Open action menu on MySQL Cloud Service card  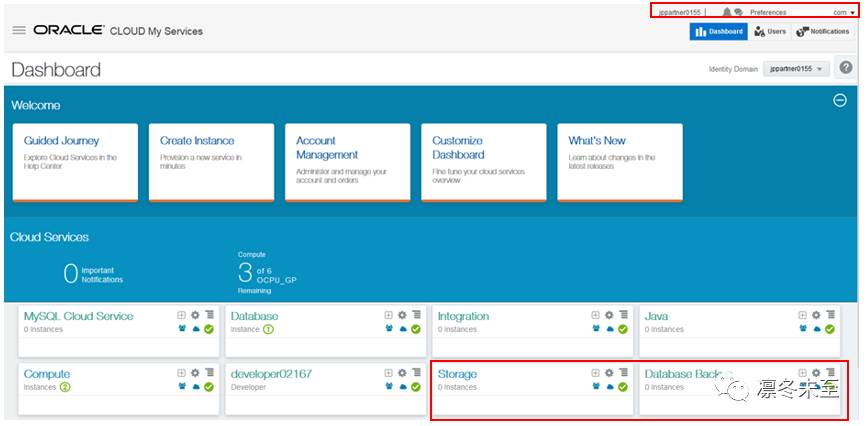(x=209, y=315)
